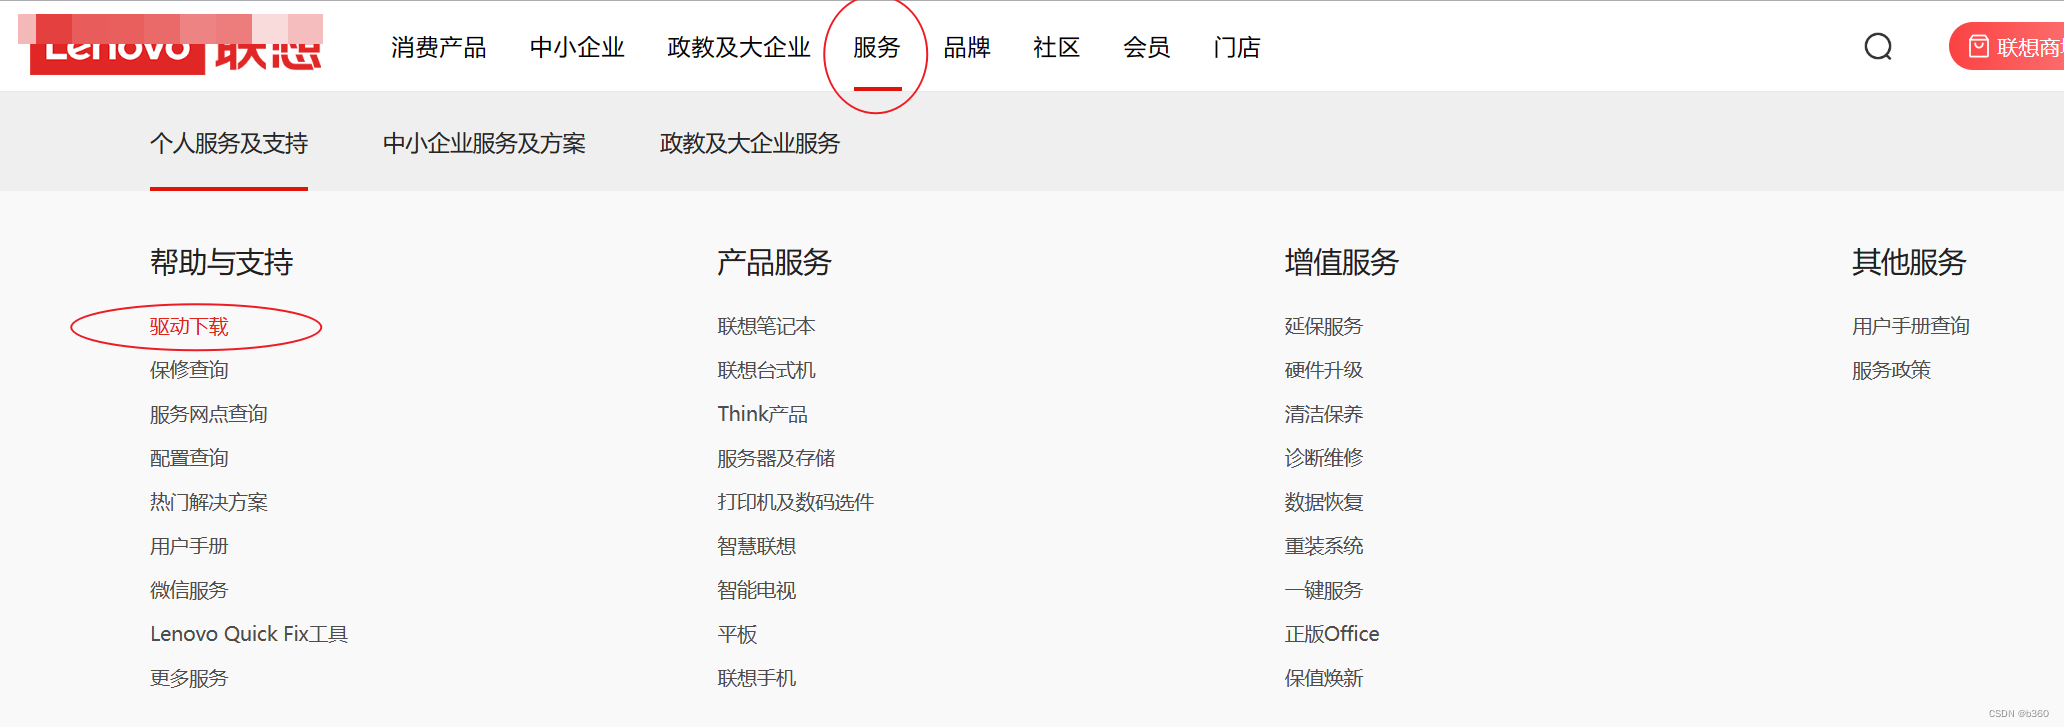Open 延保服务 link
The image size is (2064, 727).
(1324, 326)
